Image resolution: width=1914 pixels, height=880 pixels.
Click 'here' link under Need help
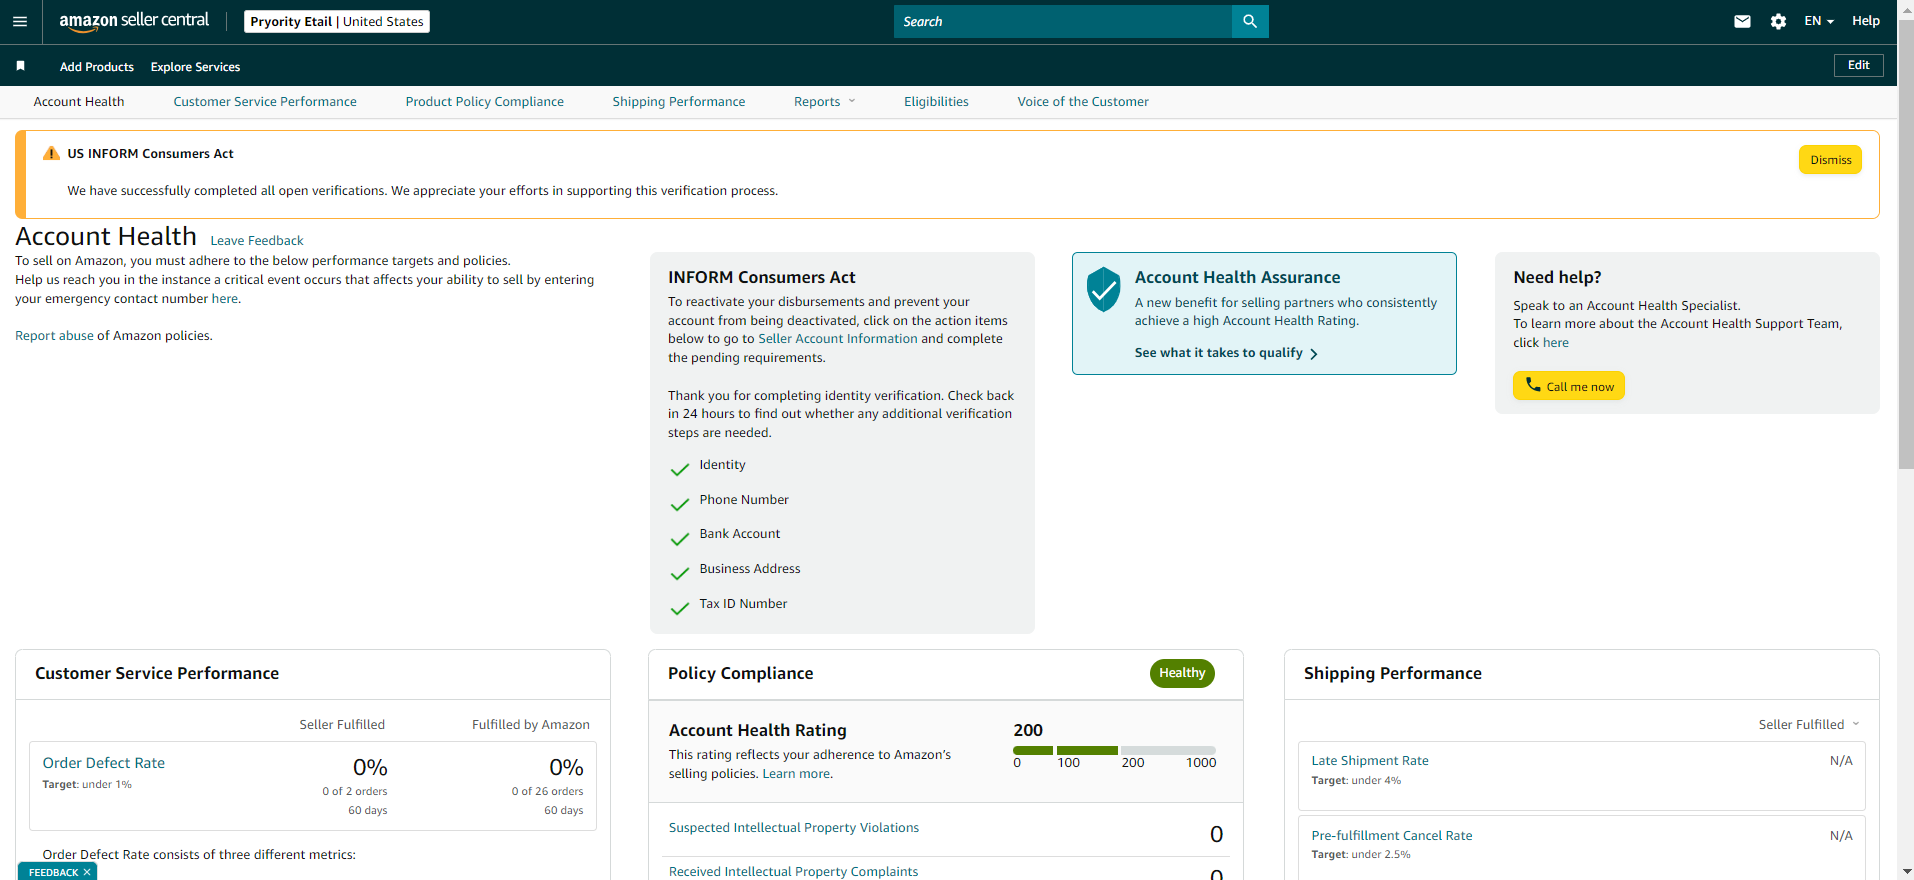pyautogui.click(x=1555, y=343)
